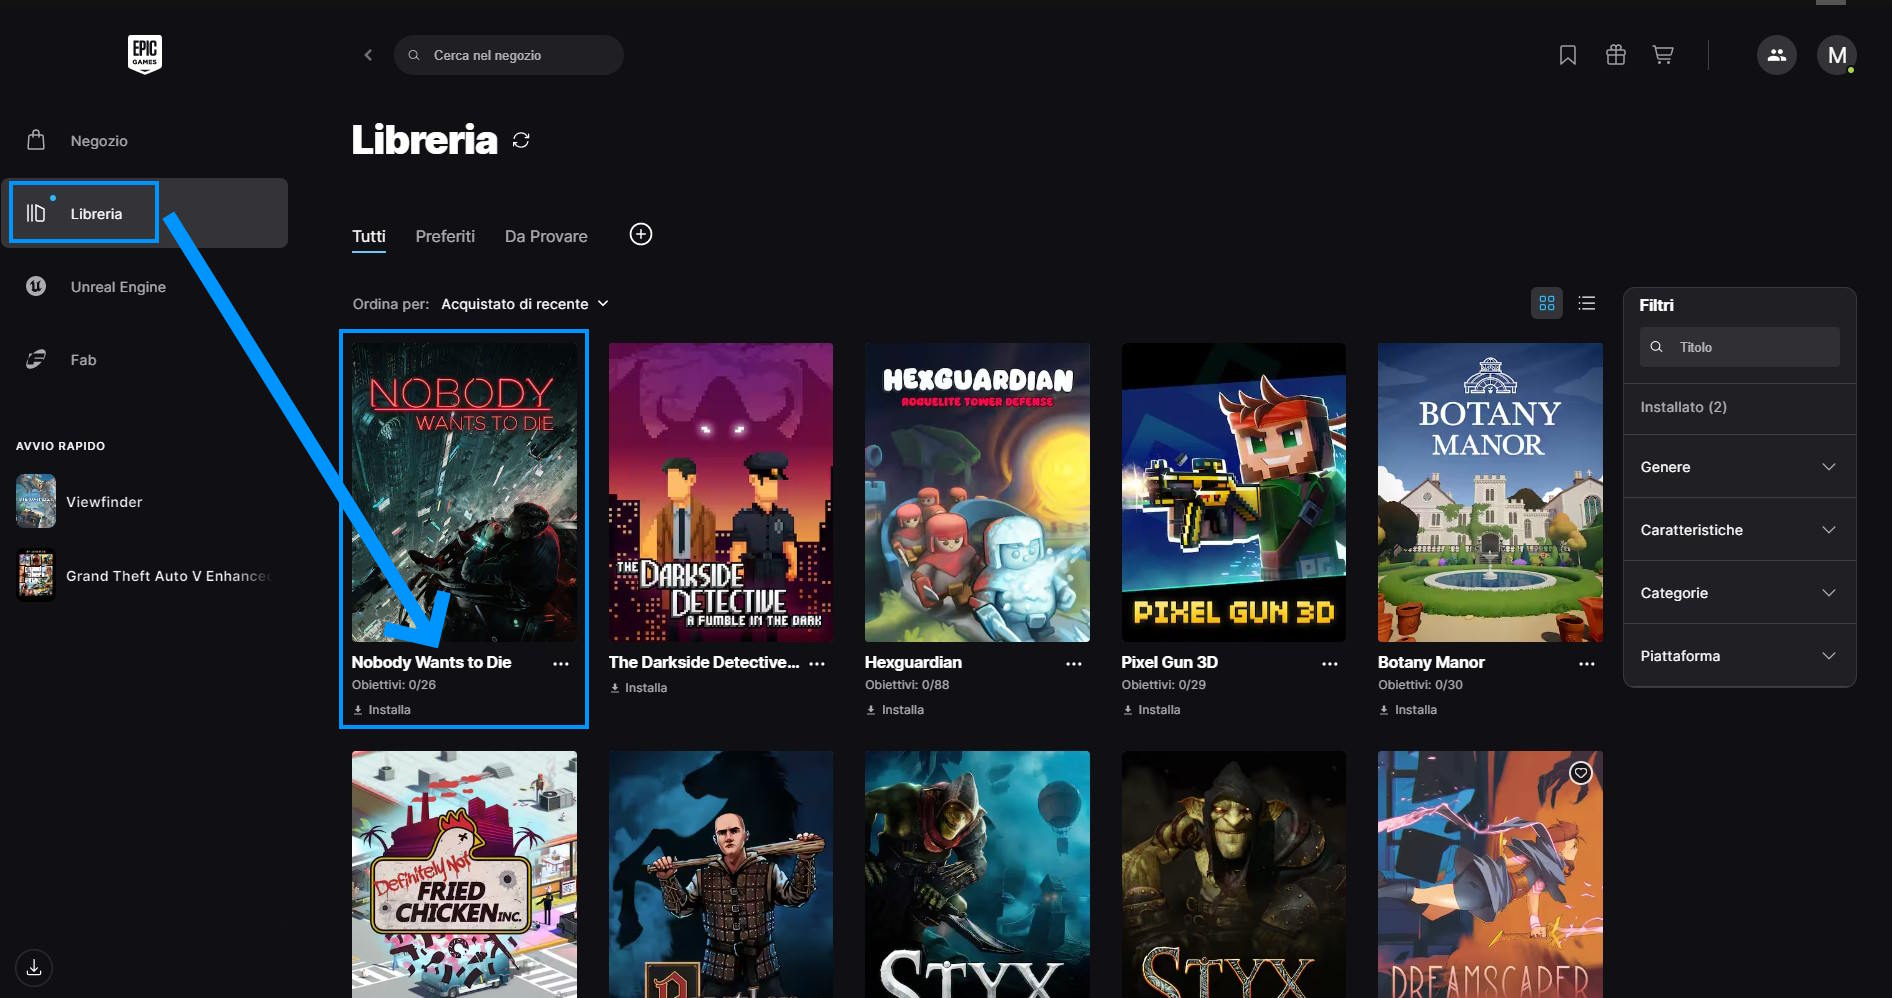Screen dimensions: 1892x998
Task: Open the shopping cart
Action: click(x=1663, y=55)
